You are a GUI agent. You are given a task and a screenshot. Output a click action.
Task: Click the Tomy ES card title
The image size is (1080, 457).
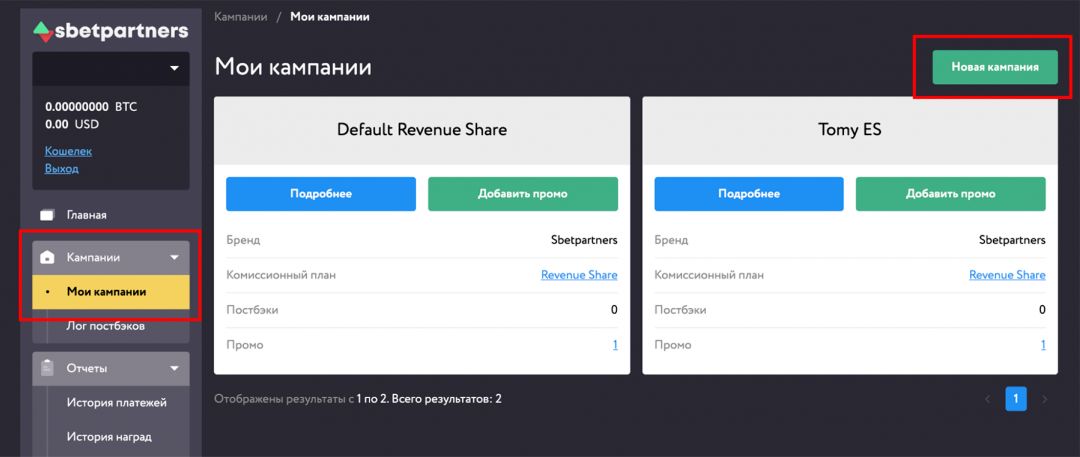pyautogui.click(x=849, y=129)
